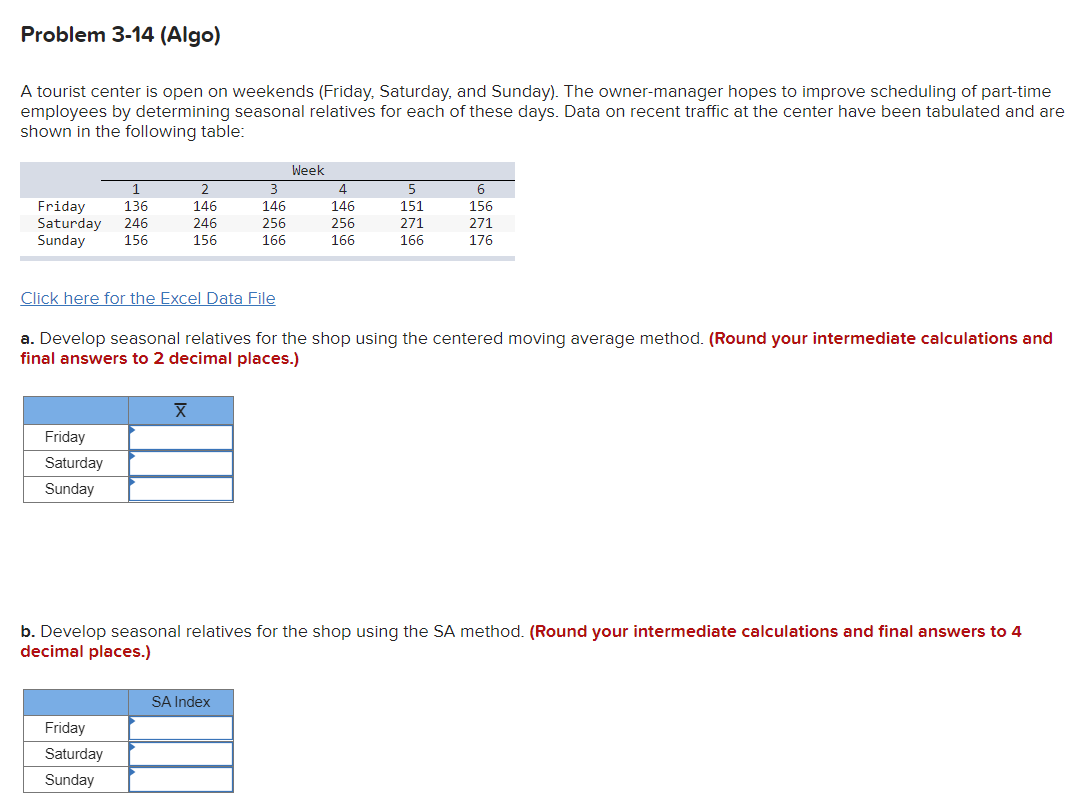
Task: Click the blue triangle marker in Friday X̄ cell
Action: tap(131, 430)
